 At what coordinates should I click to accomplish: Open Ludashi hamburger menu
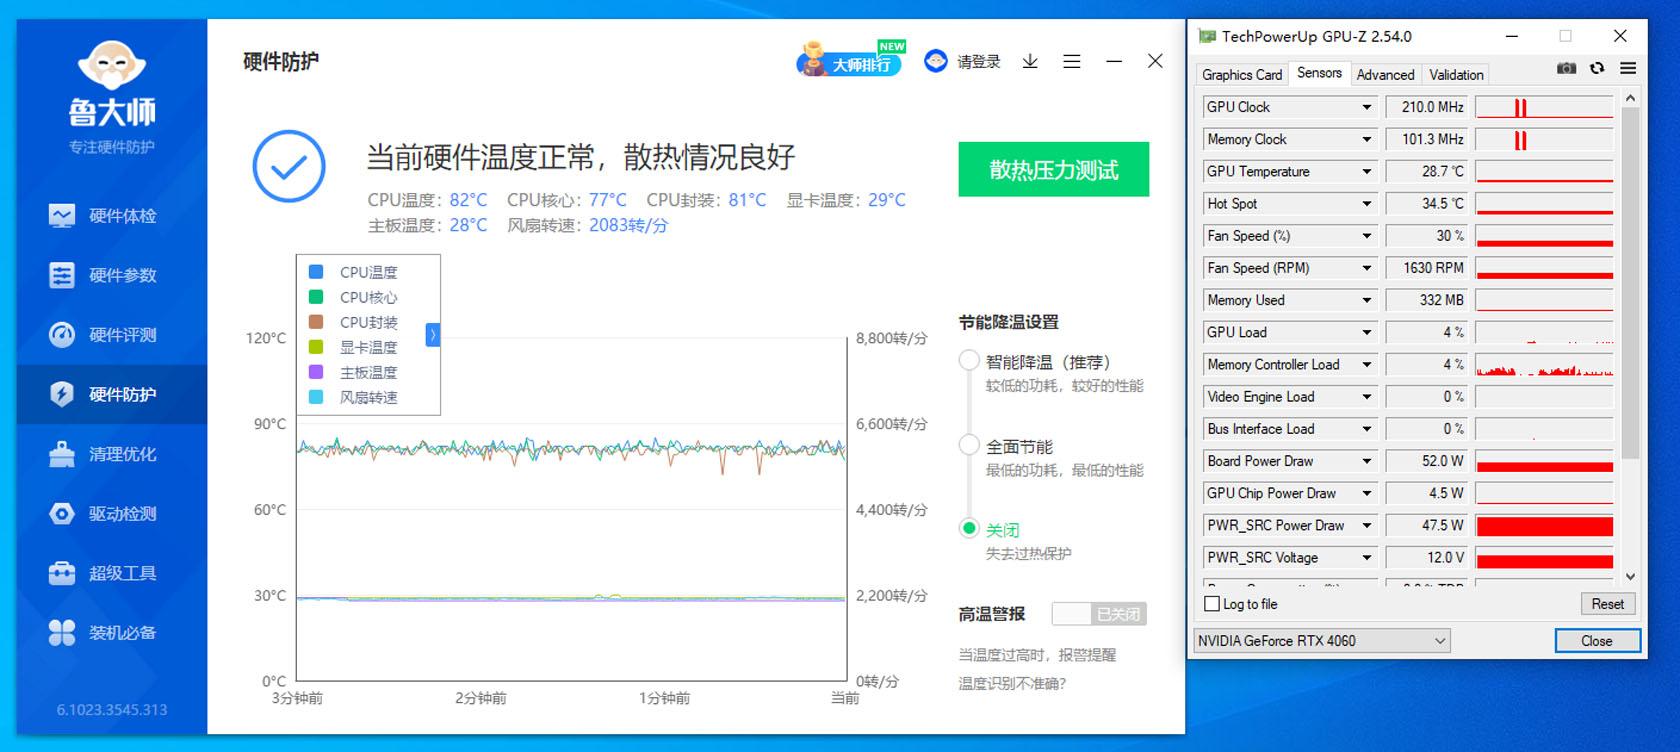(1072, 62)
